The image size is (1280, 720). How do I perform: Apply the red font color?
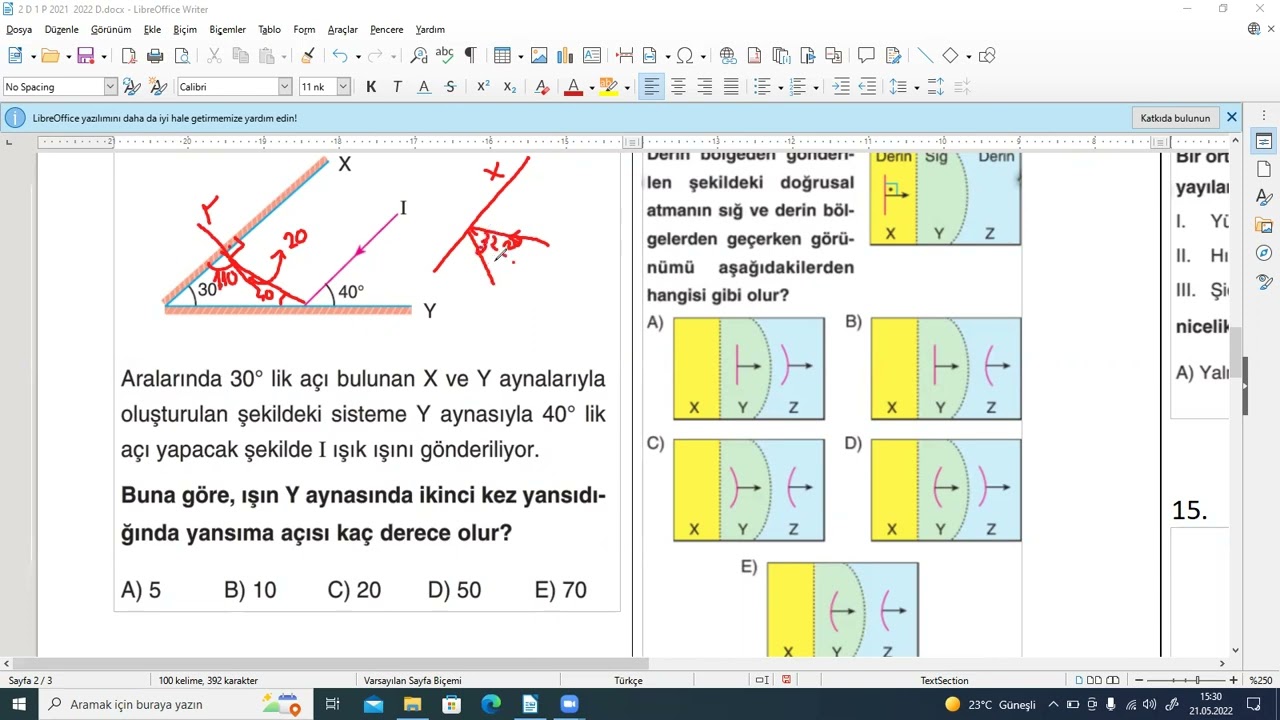[x=573, y=87]
